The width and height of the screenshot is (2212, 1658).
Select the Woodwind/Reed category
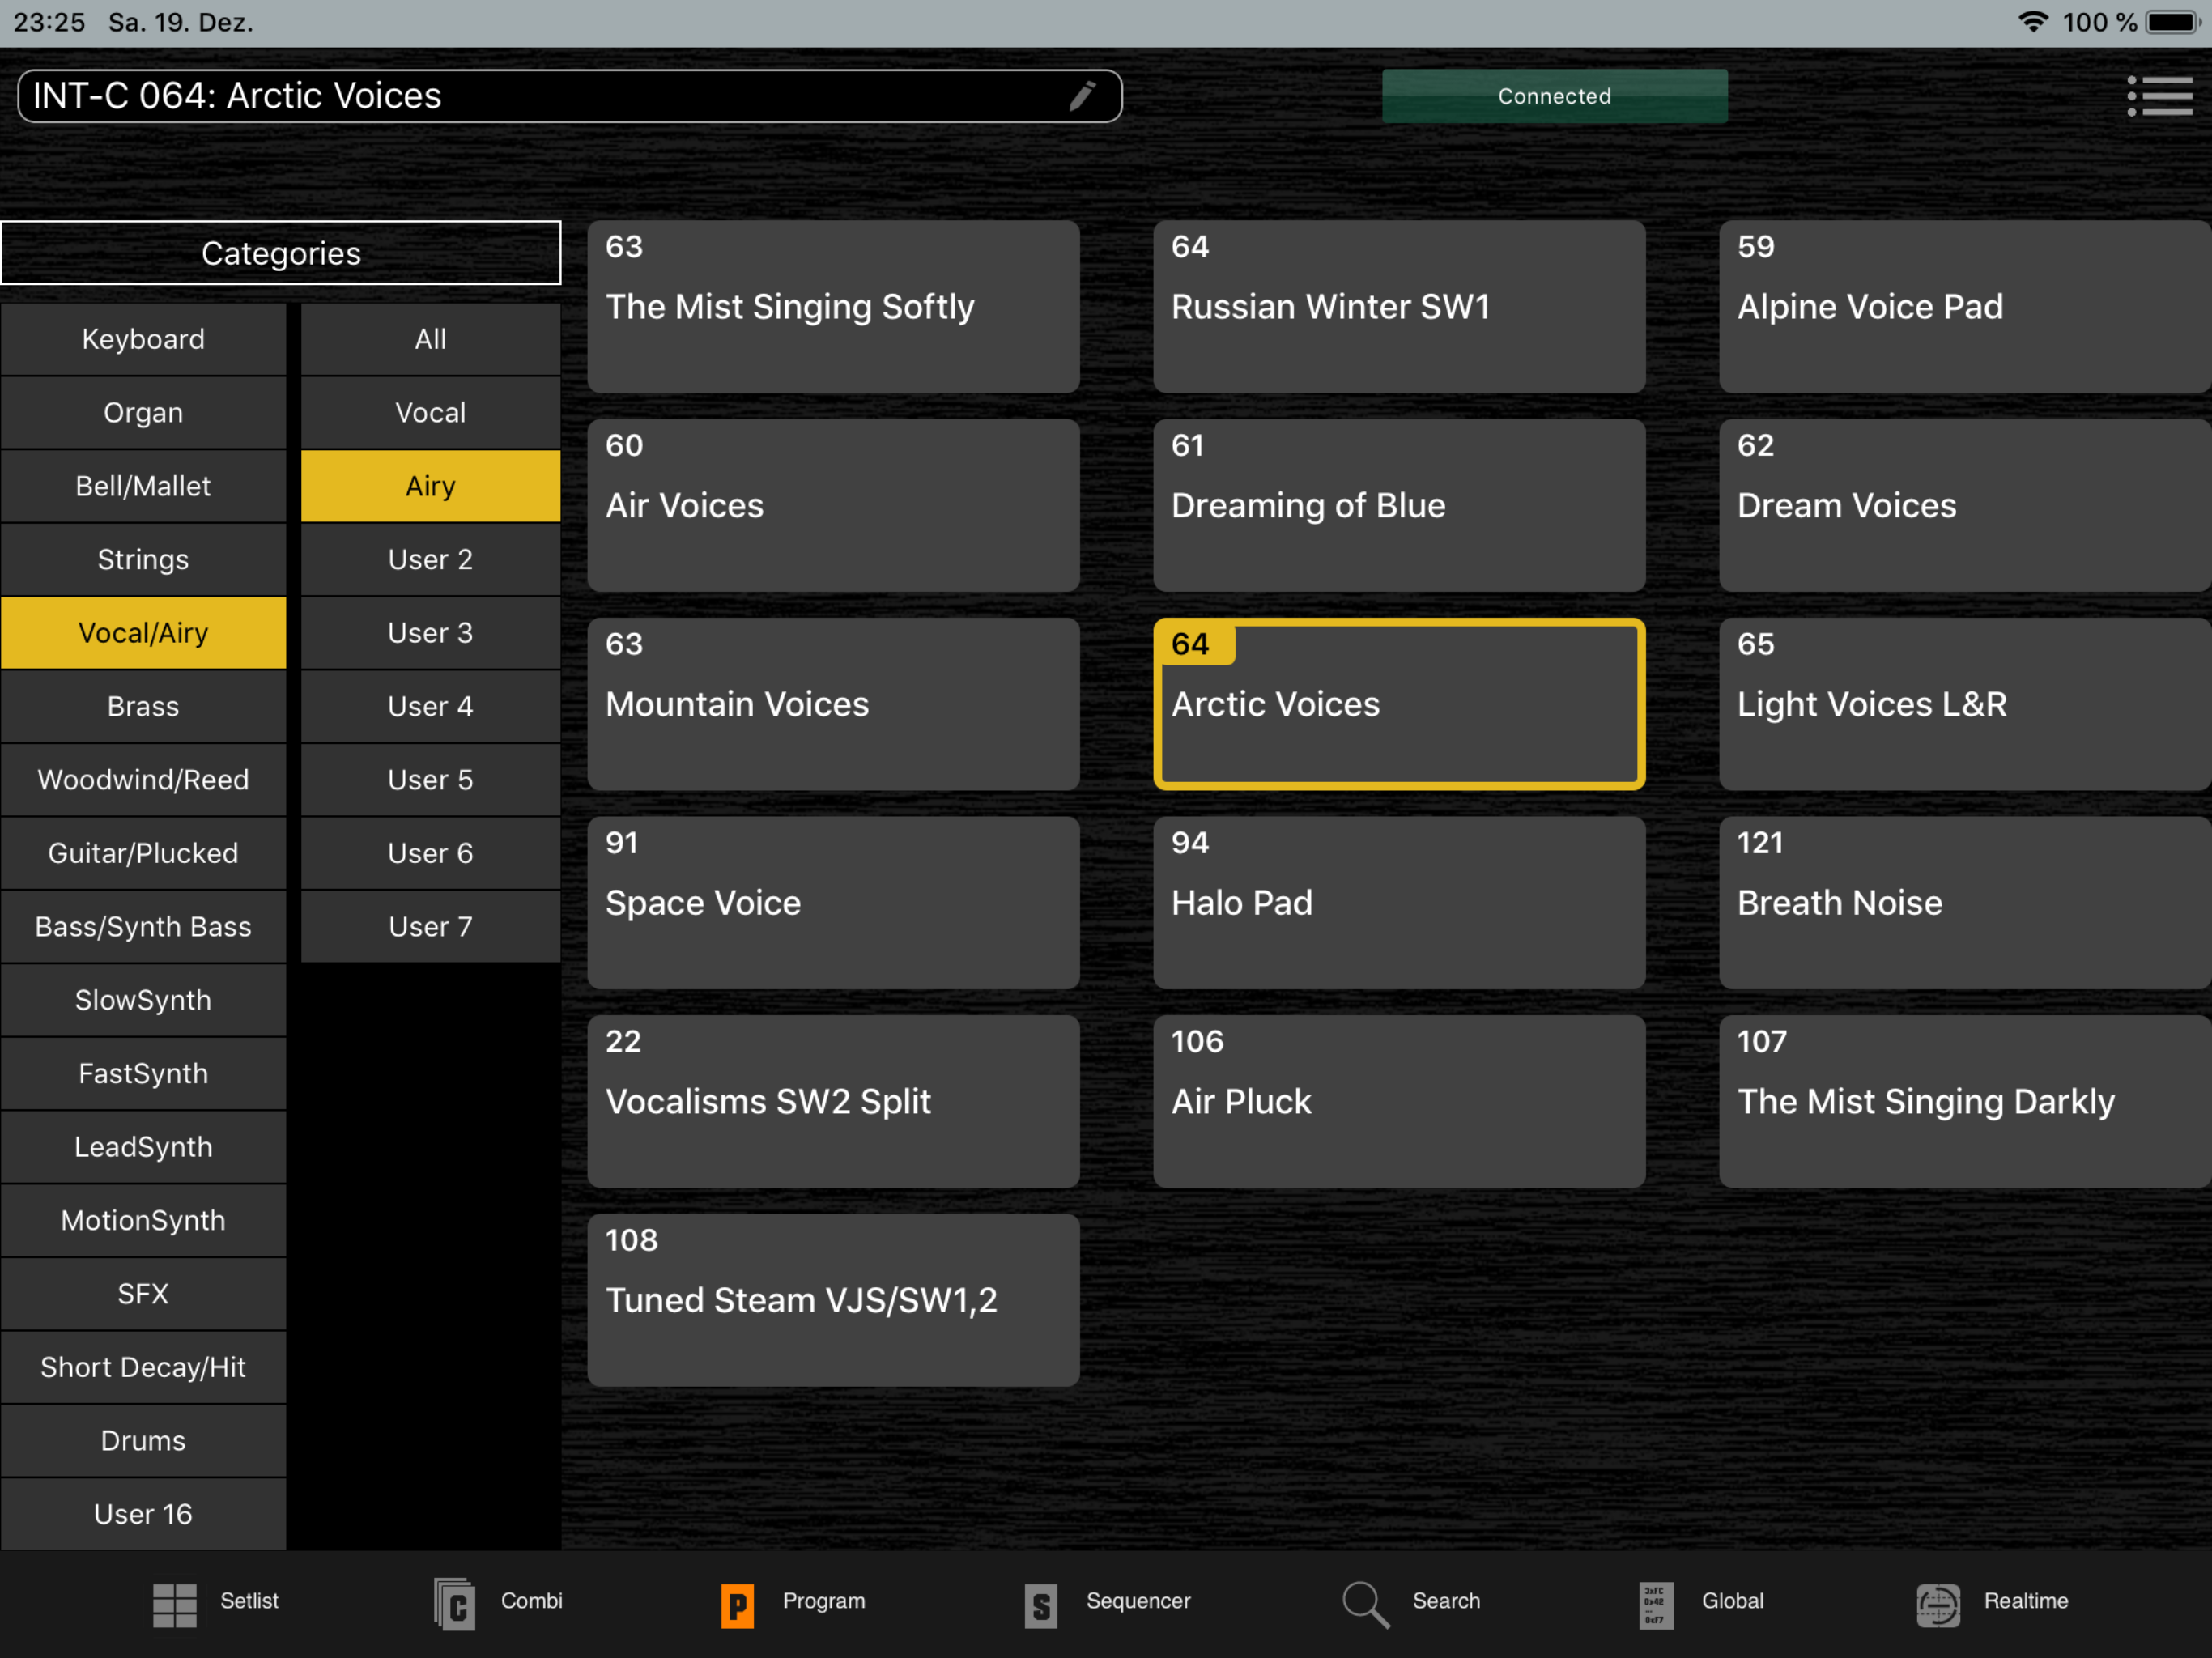(143, 780)
